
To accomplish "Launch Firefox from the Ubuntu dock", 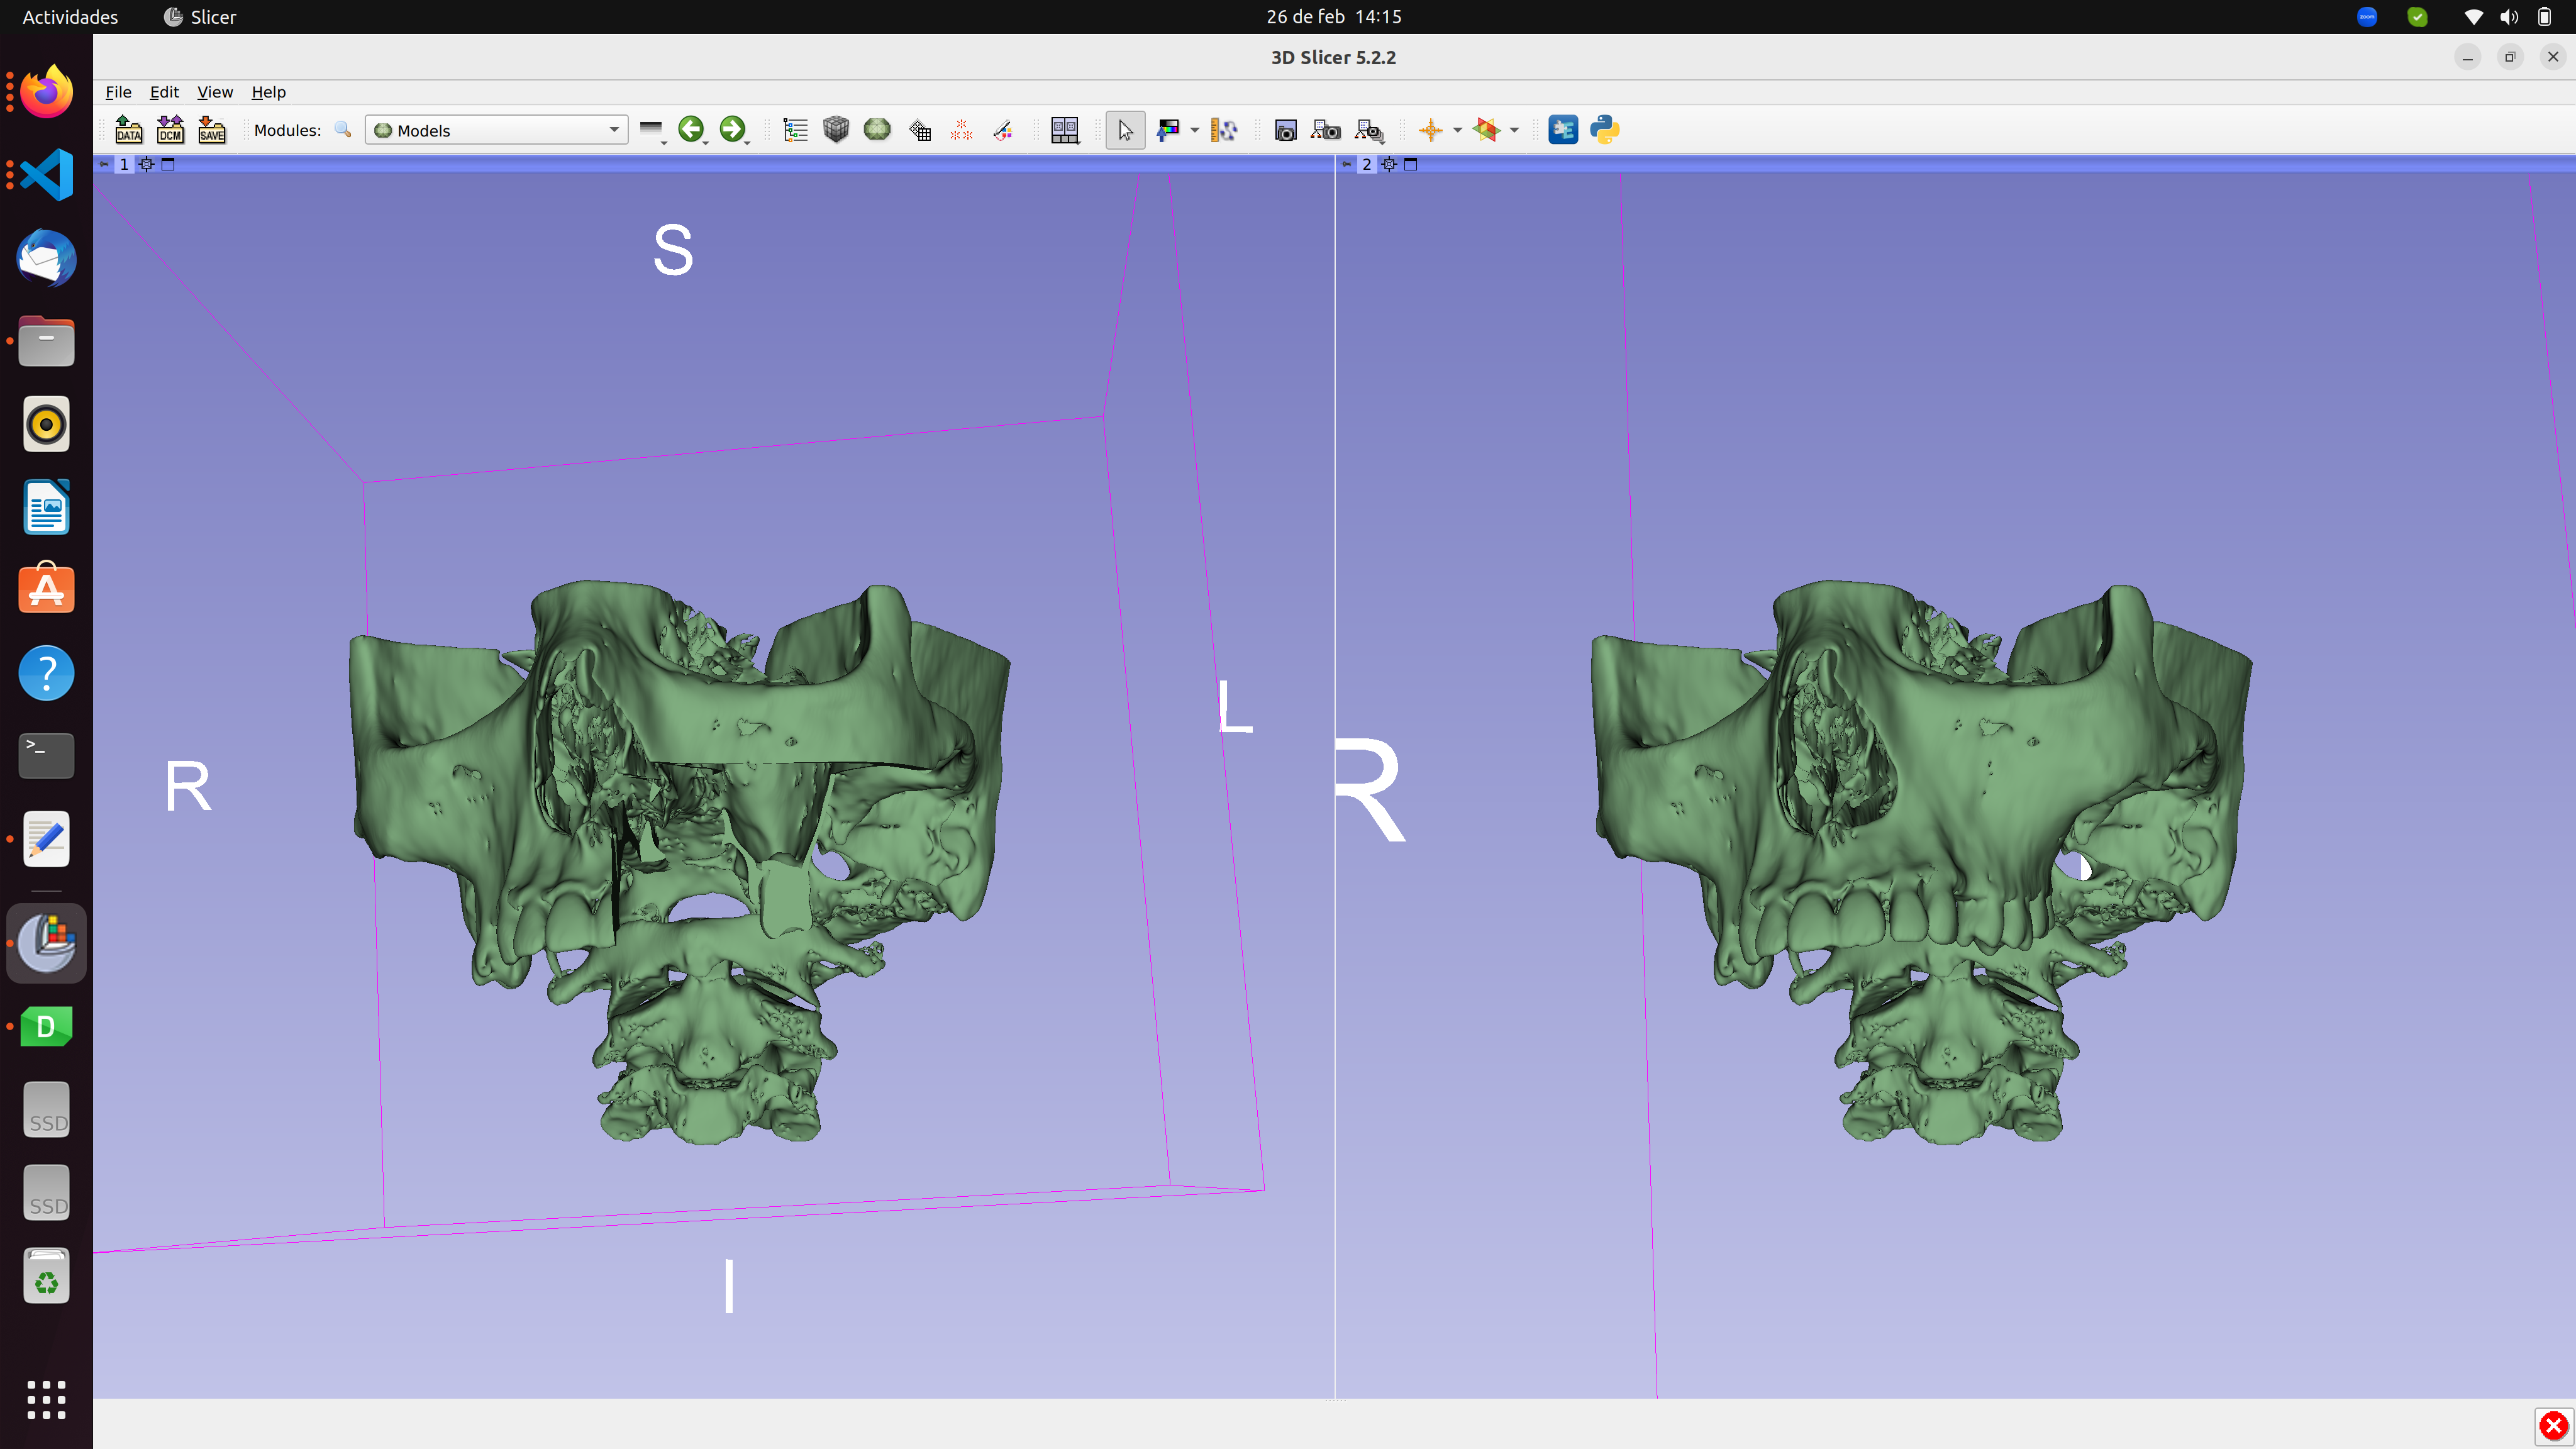I will (46, 91).
